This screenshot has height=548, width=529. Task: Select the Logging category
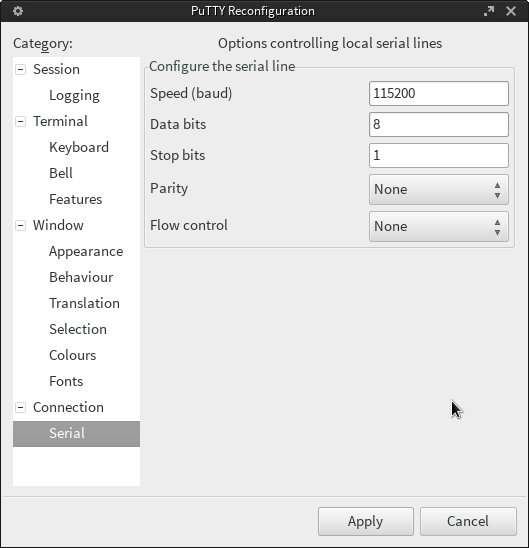coord(74,95)
